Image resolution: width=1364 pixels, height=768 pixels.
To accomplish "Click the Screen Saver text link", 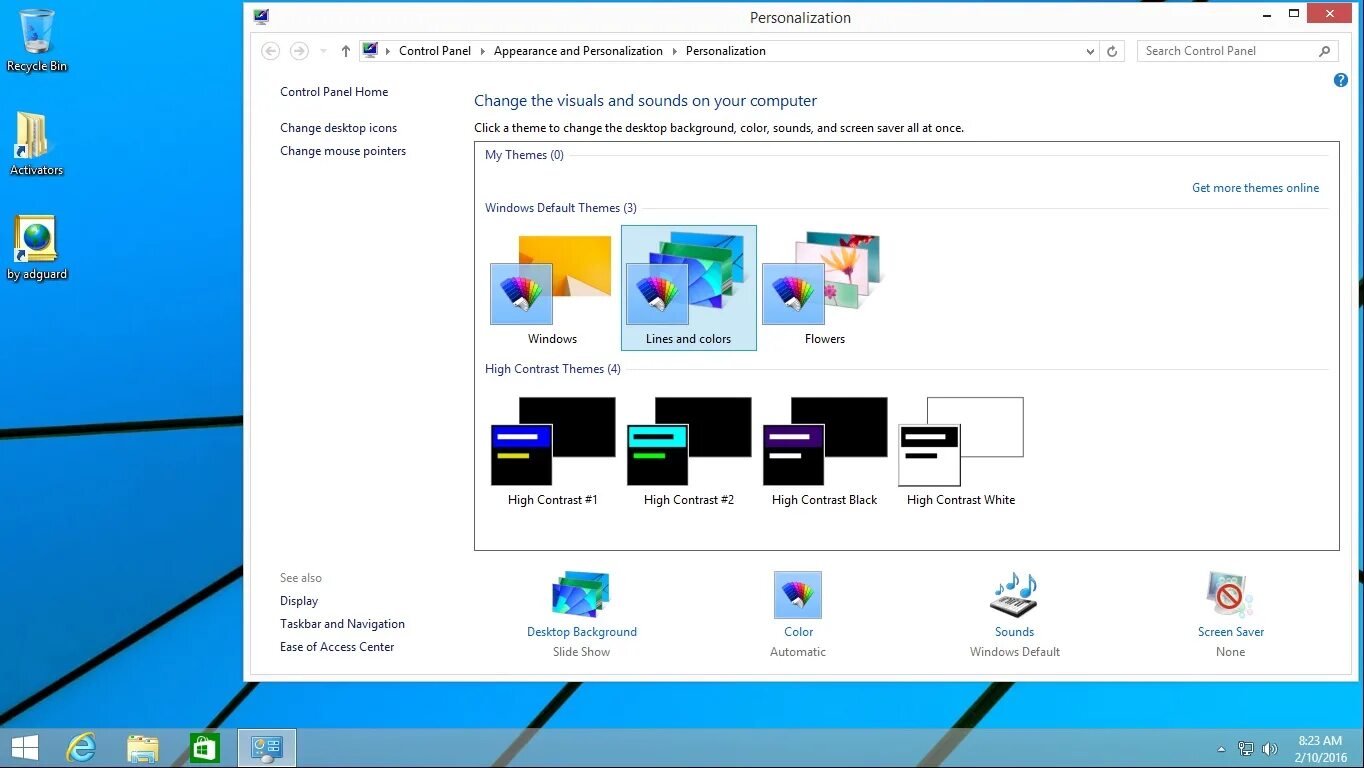I will pyautogui.click(x=1231, y=632).
